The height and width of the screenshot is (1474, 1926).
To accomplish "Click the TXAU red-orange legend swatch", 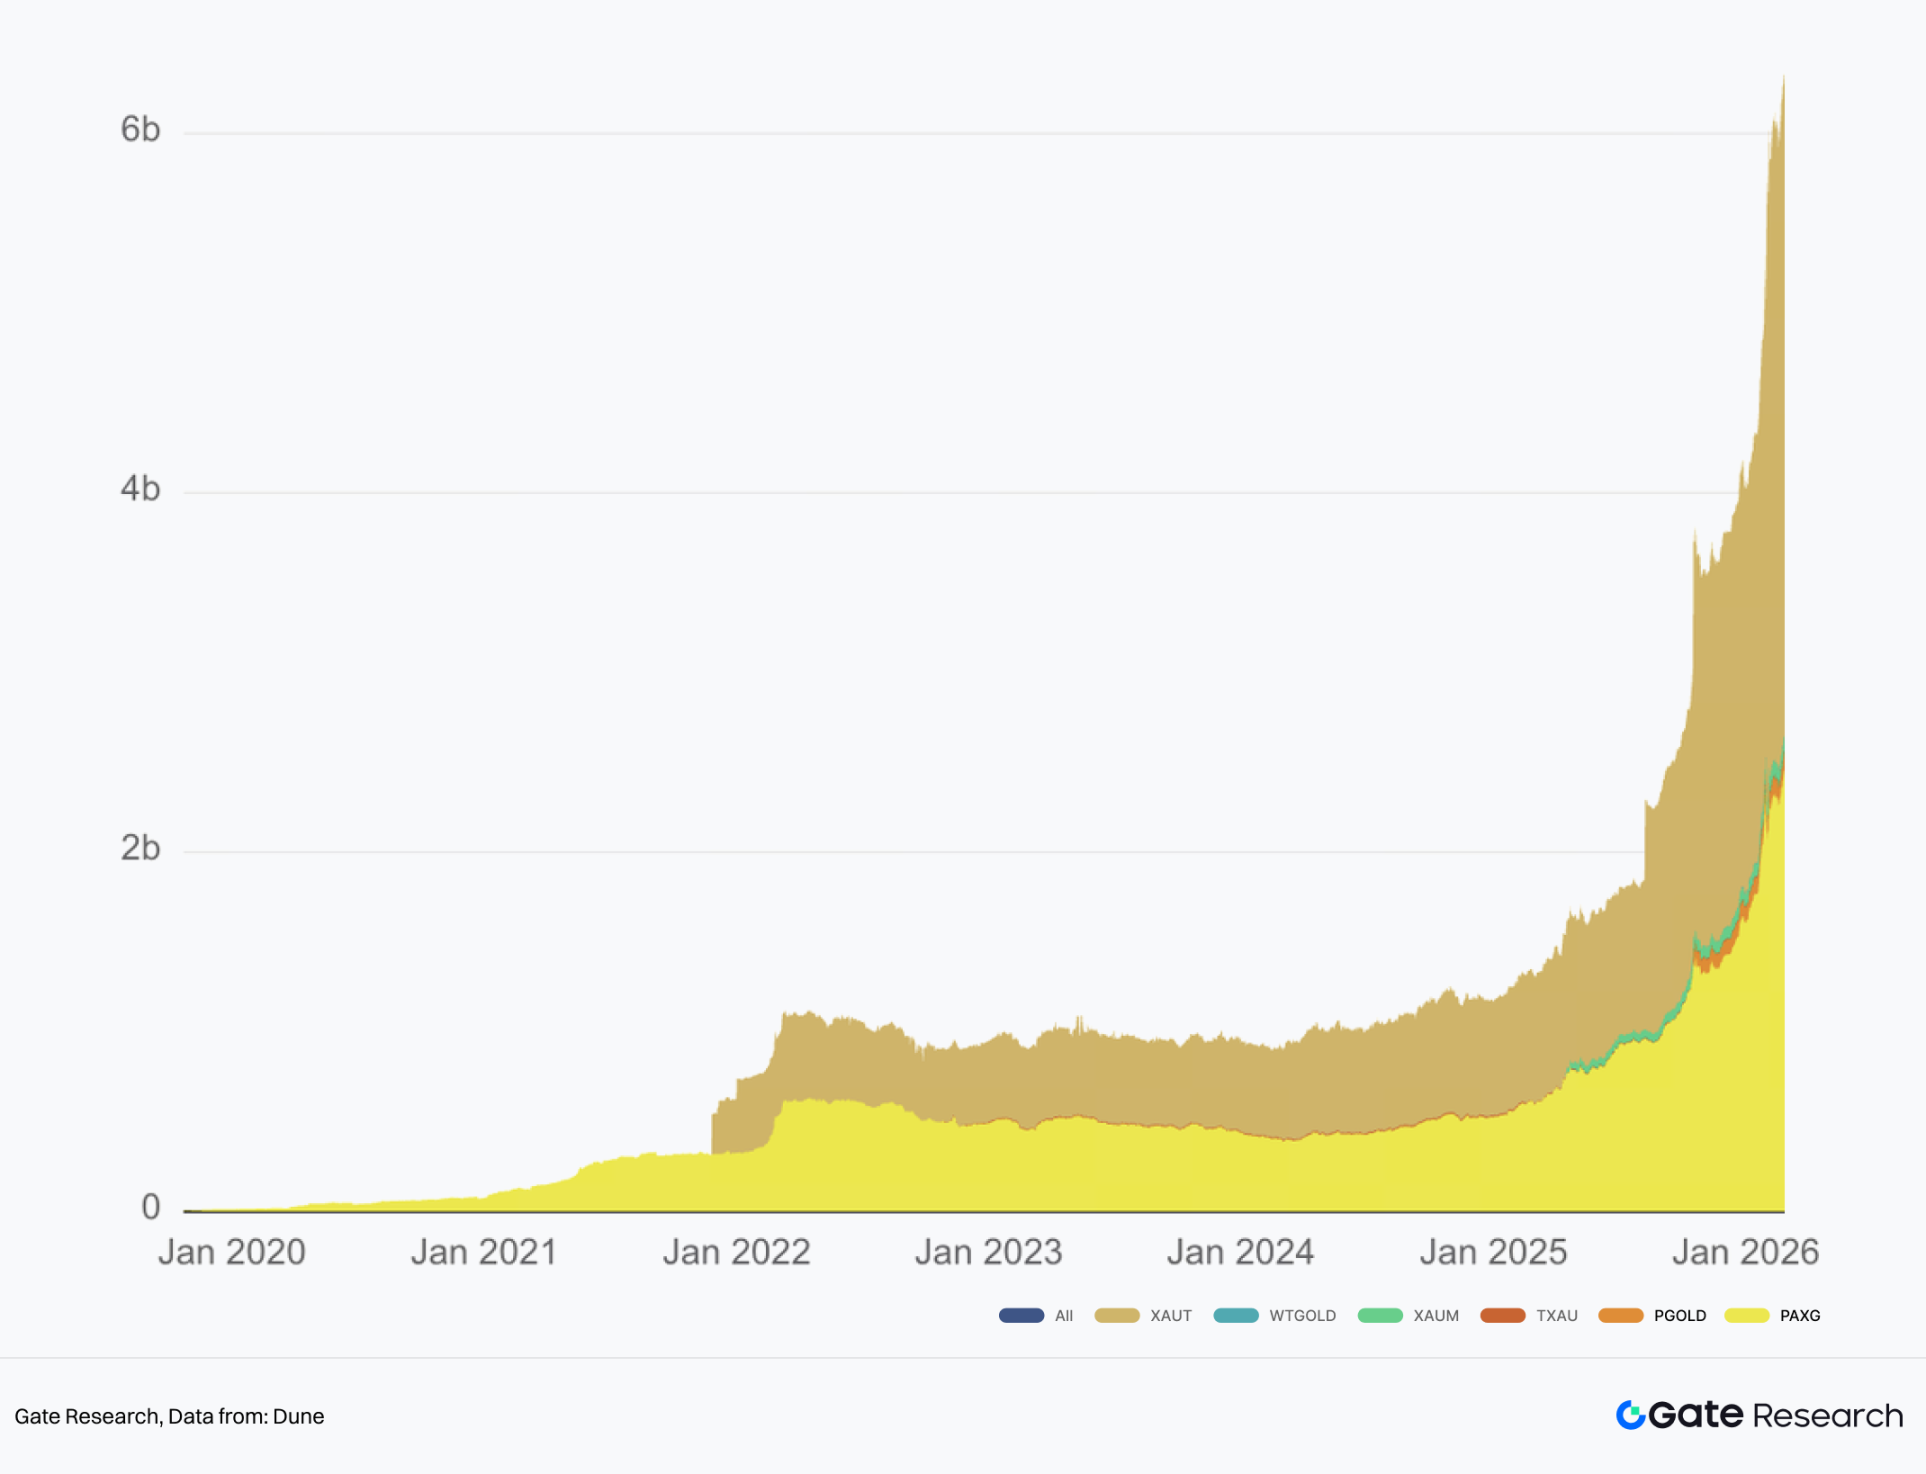I will [1502, 1315].
